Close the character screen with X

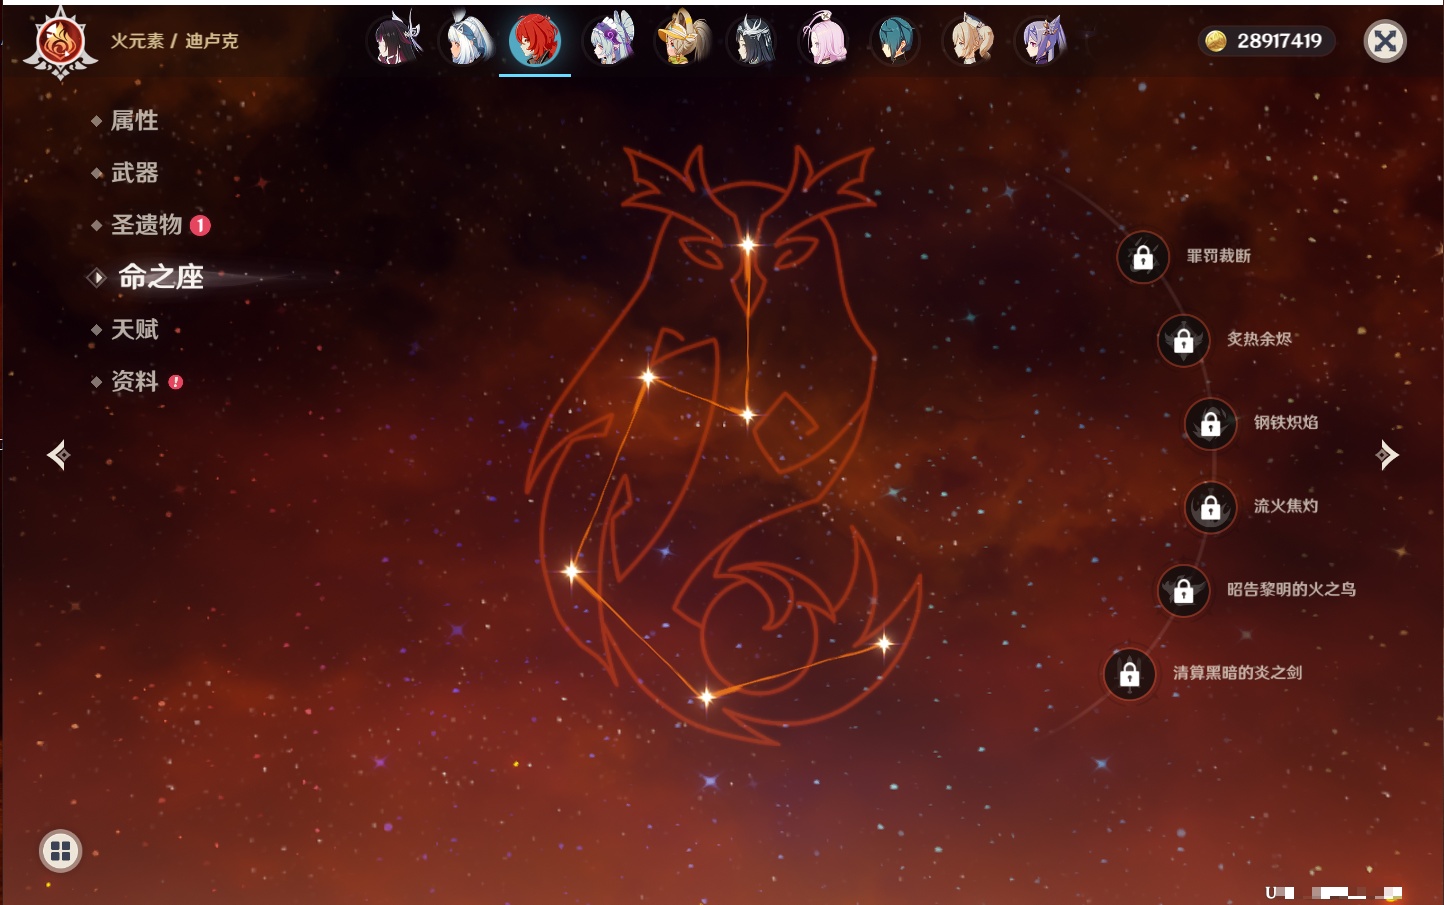(1385, 41)
